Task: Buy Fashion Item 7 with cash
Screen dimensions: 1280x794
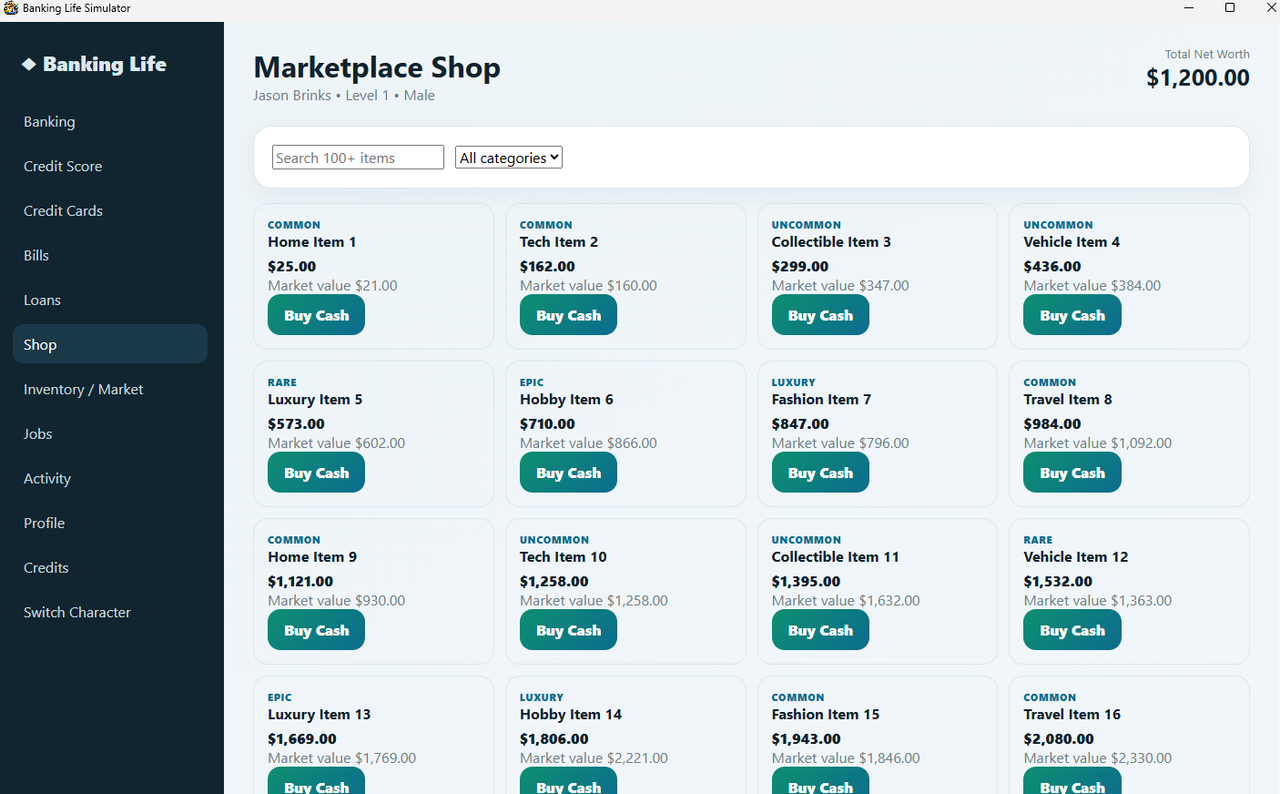Action: pos(820,473)
